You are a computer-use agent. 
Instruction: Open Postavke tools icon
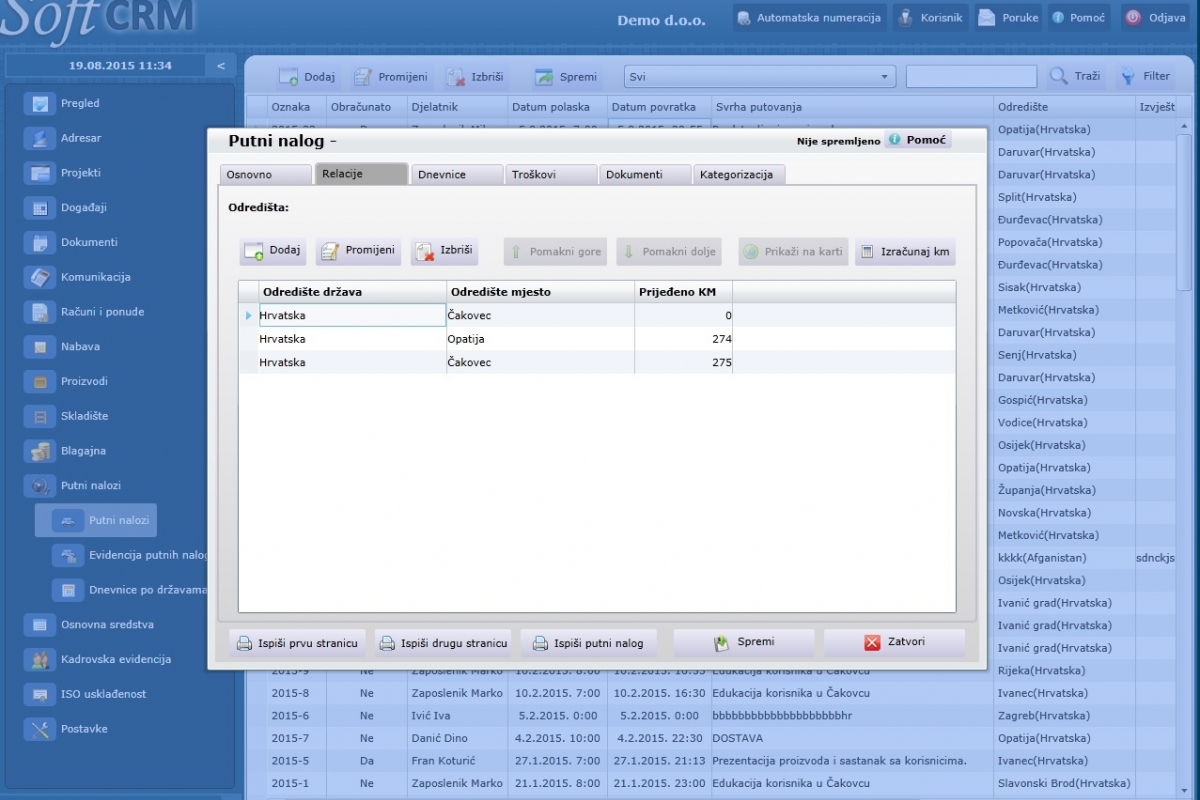tap(41, 729)
